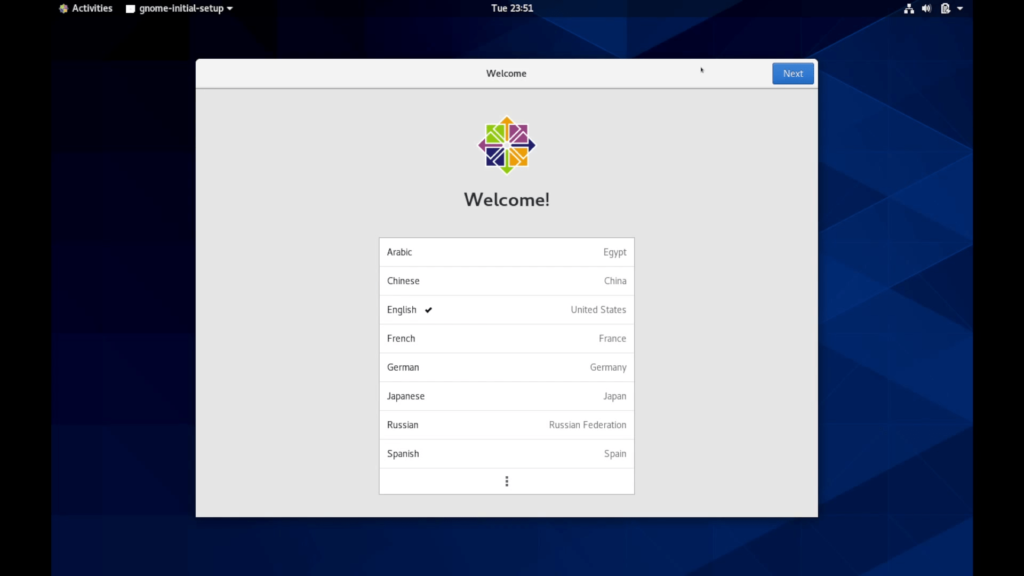
Task: Select English language row
Action: coord(506,310)
